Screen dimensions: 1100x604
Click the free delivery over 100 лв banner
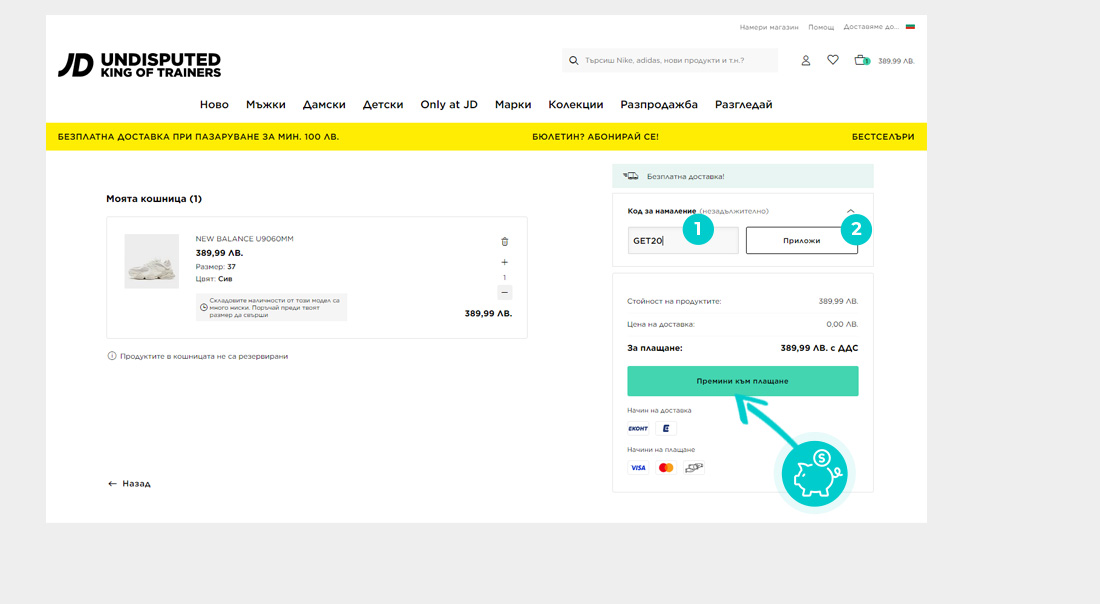pos(198,137)
